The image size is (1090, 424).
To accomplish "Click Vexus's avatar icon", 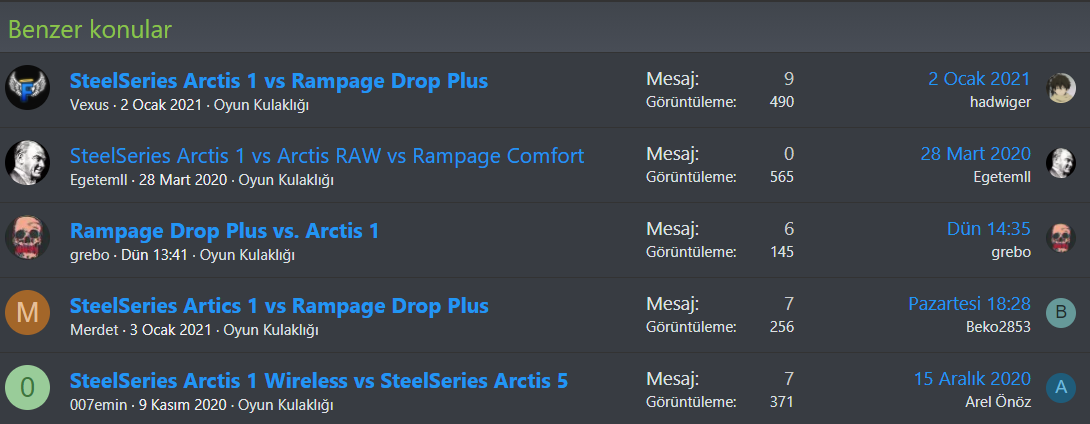I will tap(27, 89).
